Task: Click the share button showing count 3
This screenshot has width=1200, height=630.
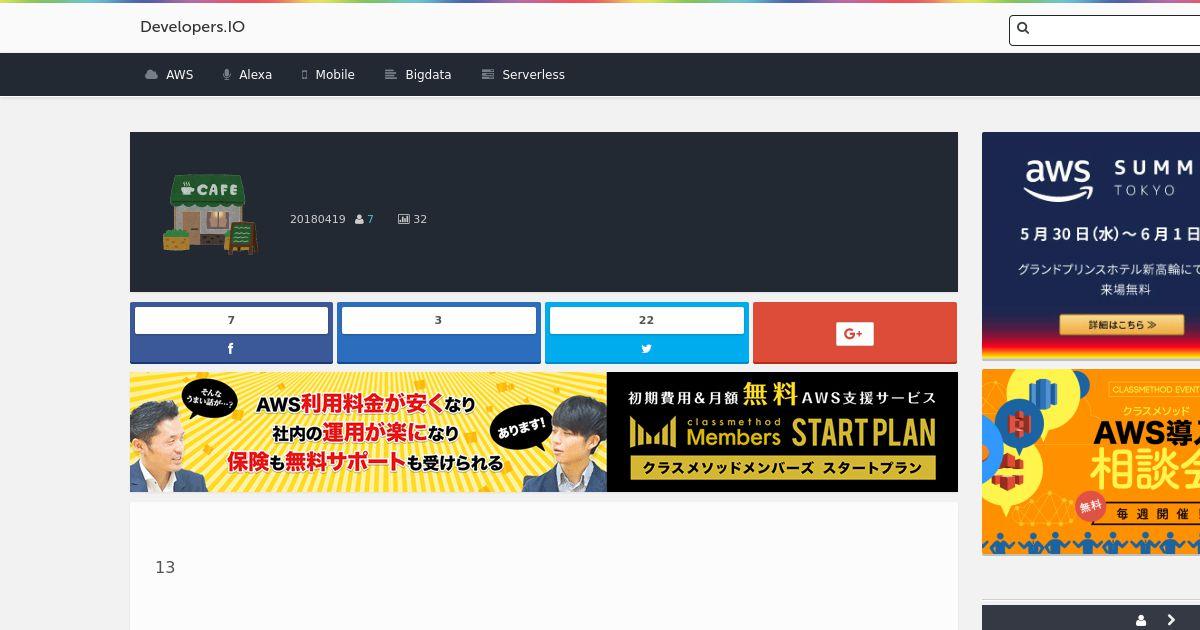Action: (439, 332)
